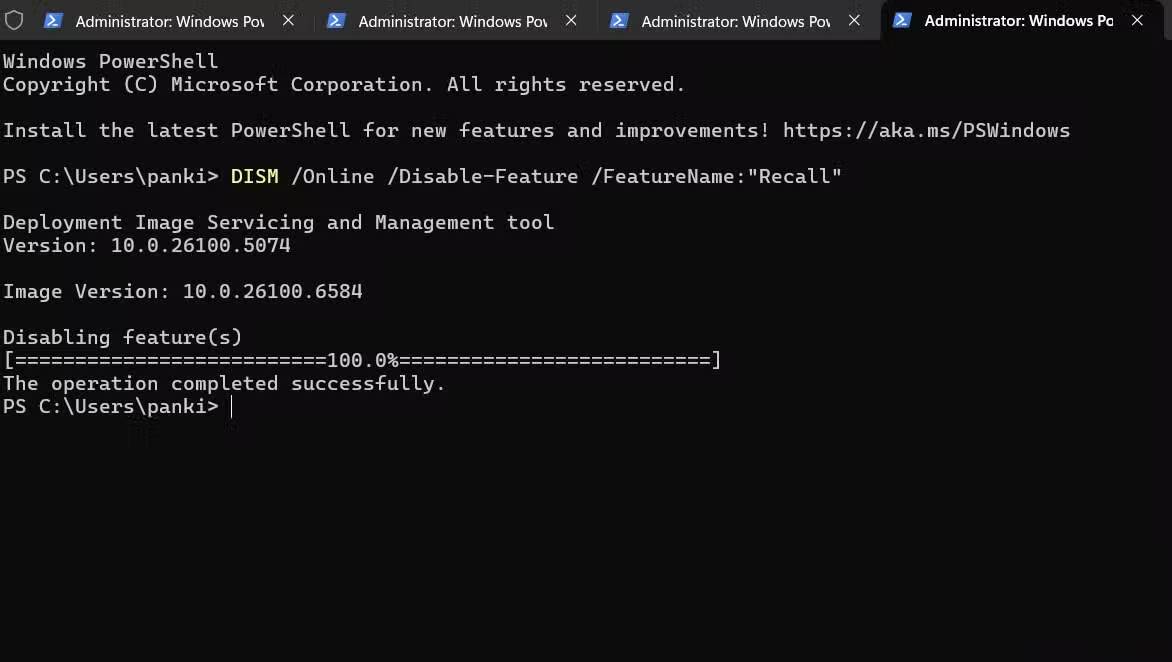
Task: Place cursor at the active command prompt
Action: 232,406
